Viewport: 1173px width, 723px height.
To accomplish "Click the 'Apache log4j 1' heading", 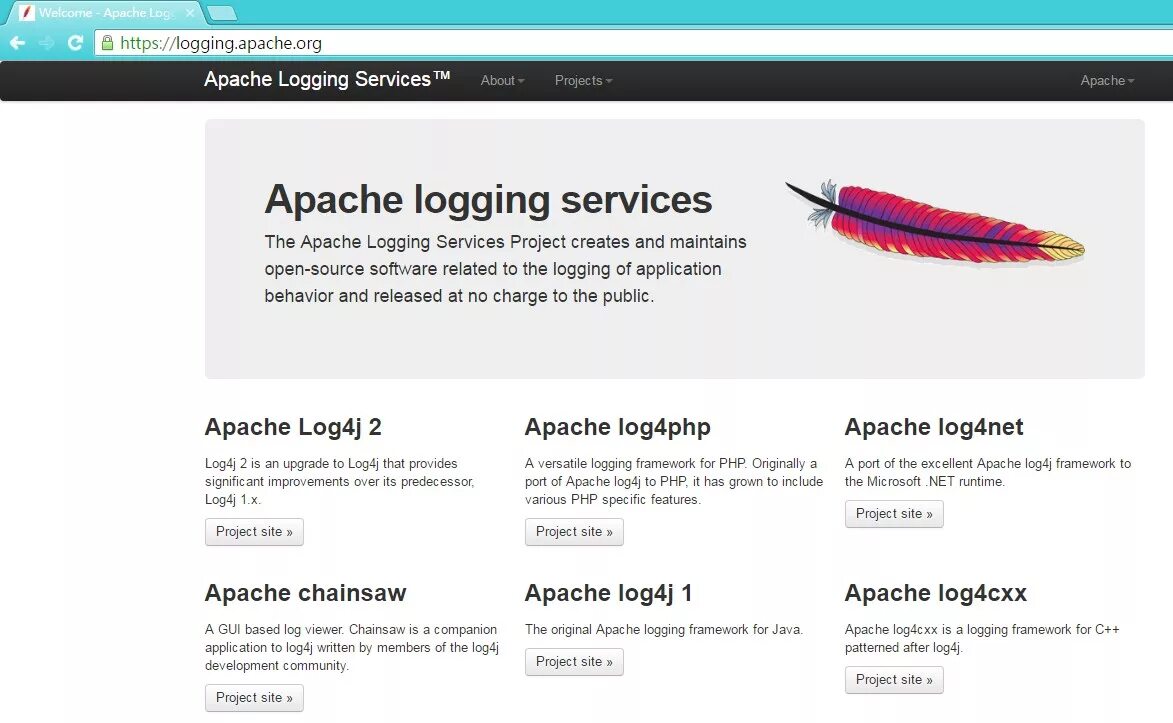I will click(x=609, y=594).
